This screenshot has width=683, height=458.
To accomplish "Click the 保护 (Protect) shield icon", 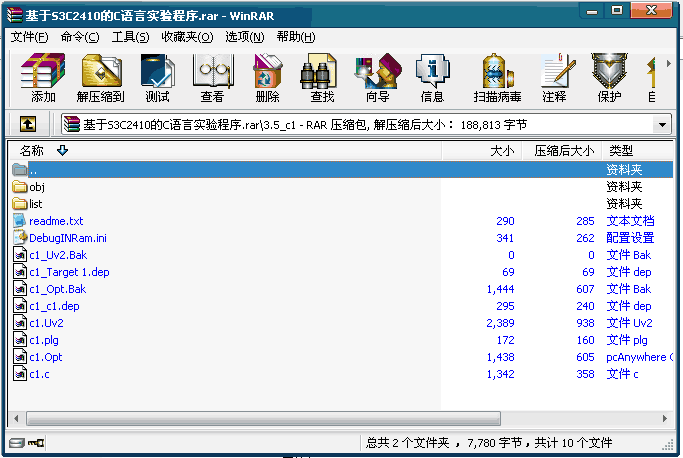I will (609, 78).
